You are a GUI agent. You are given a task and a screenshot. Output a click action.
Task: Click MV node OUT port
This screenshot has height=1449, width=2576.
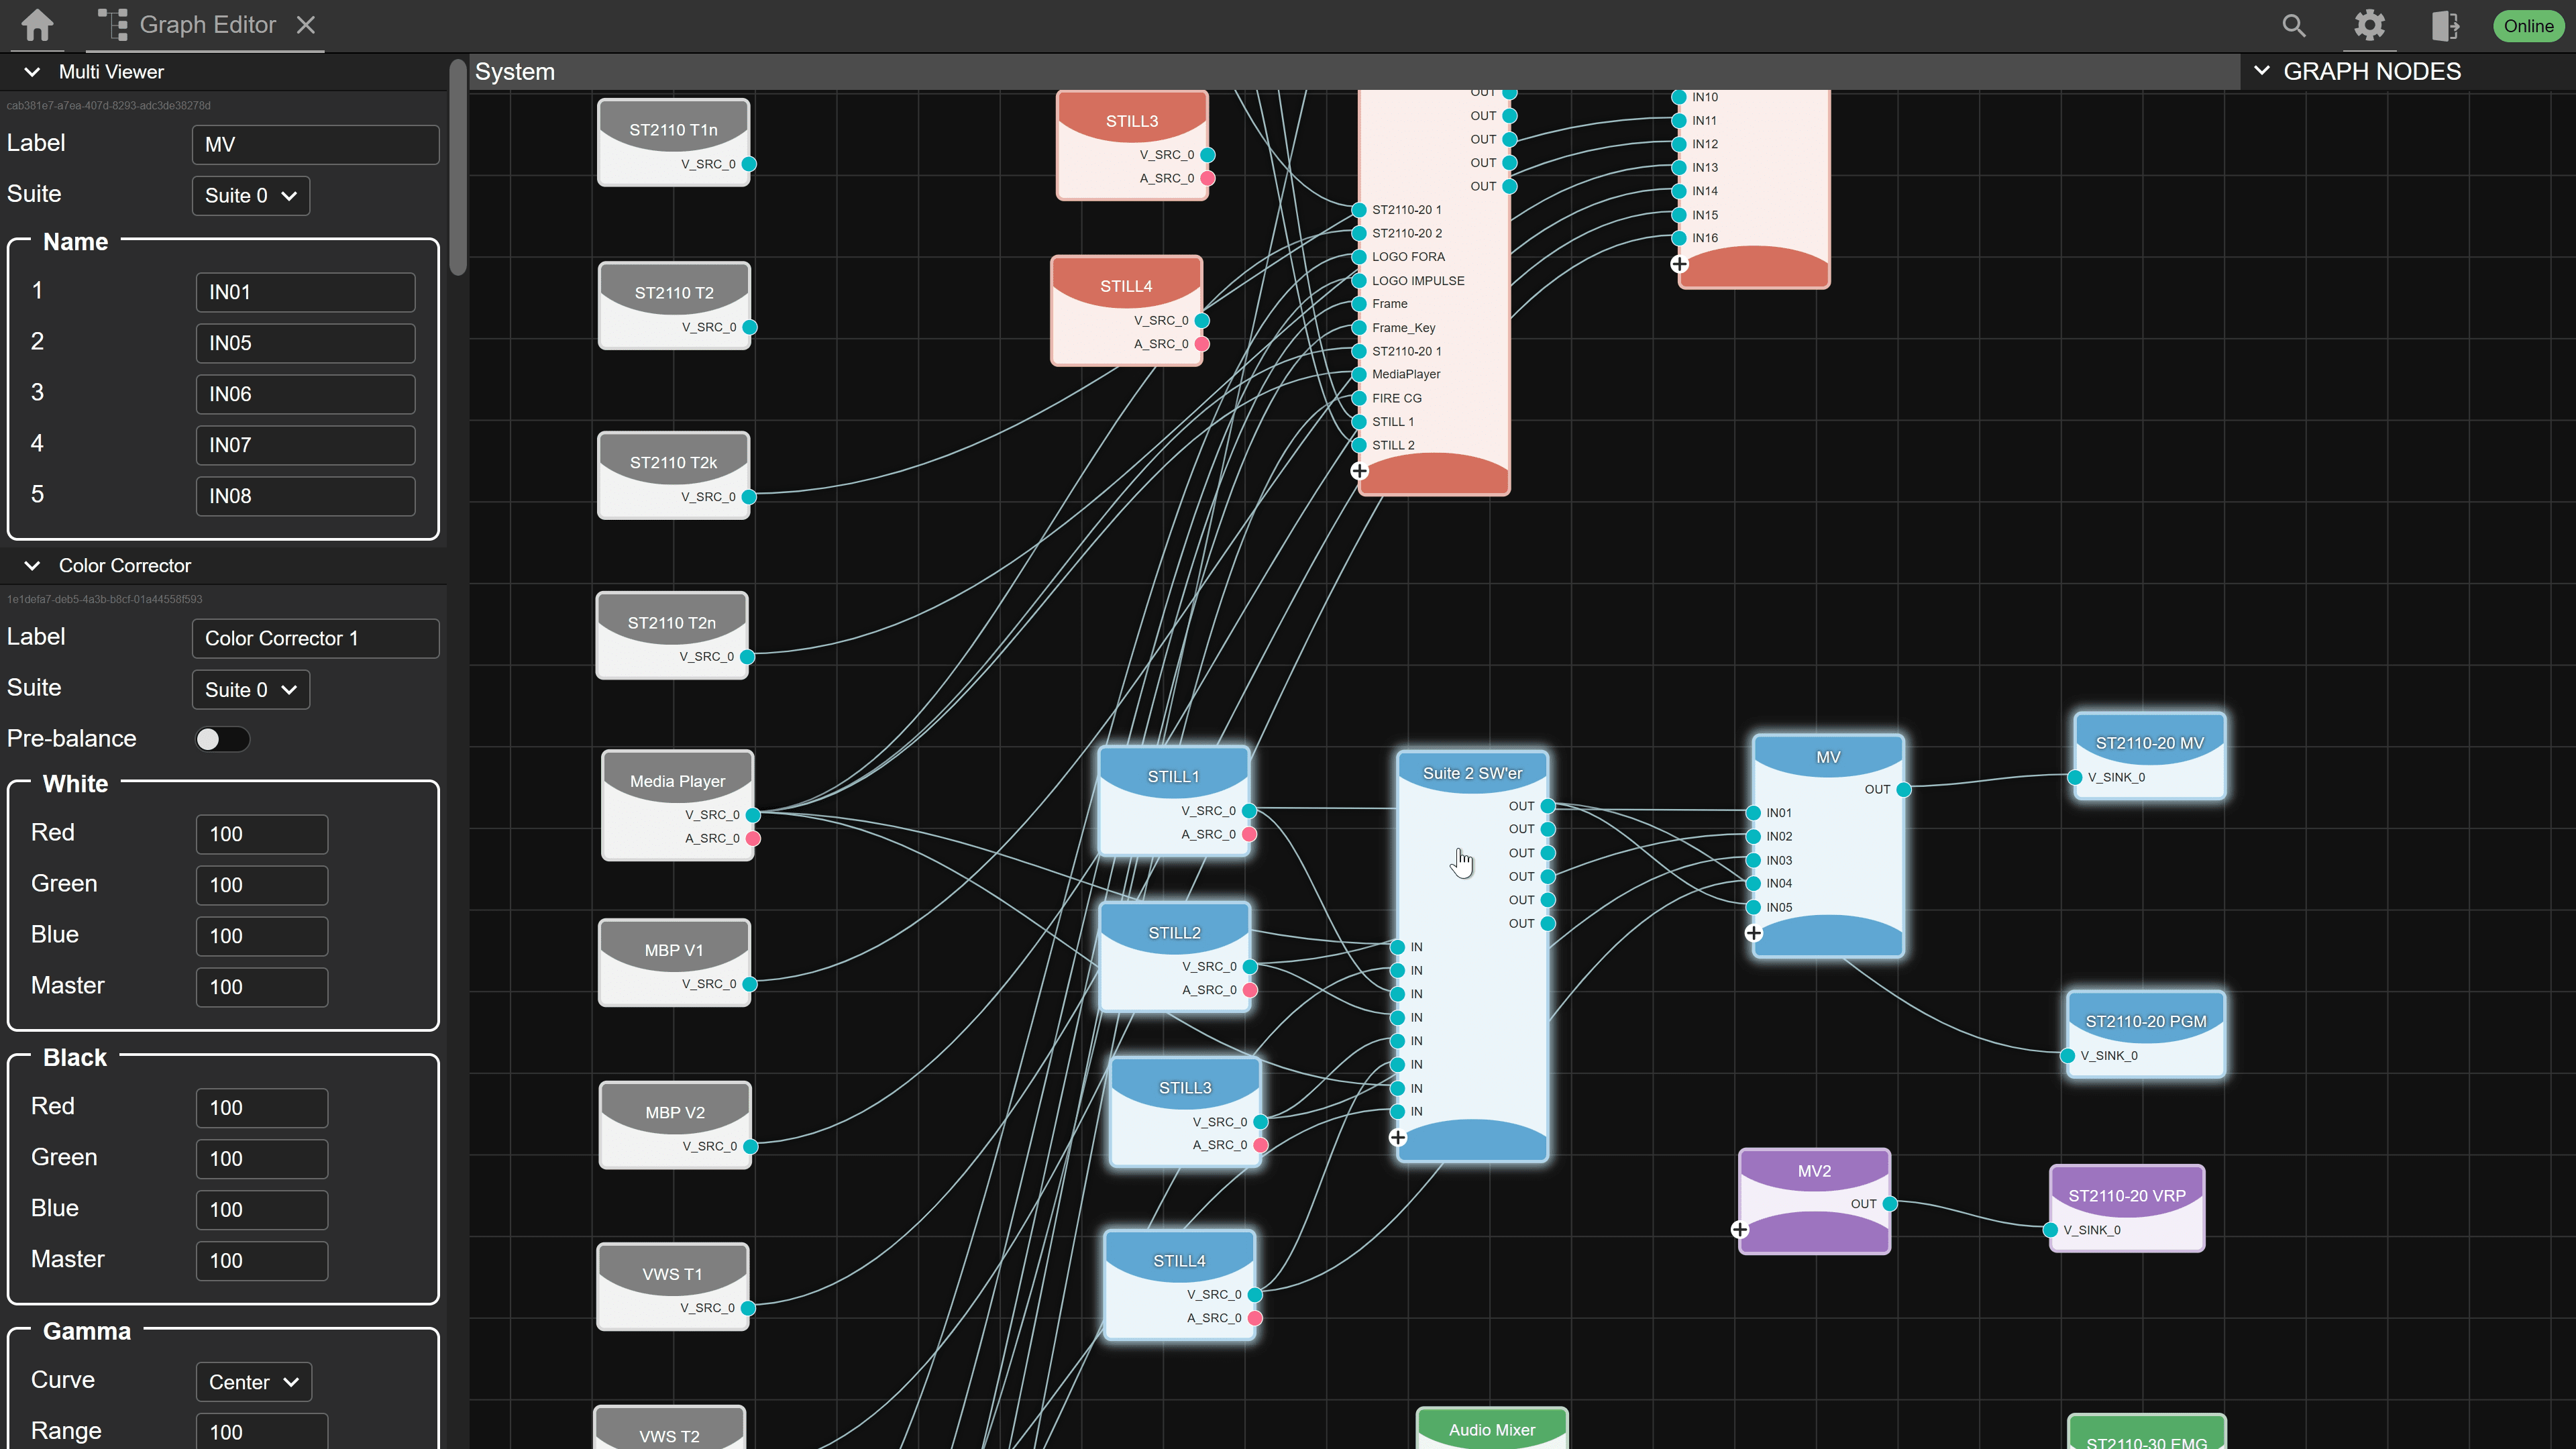tap(1904, 790)
